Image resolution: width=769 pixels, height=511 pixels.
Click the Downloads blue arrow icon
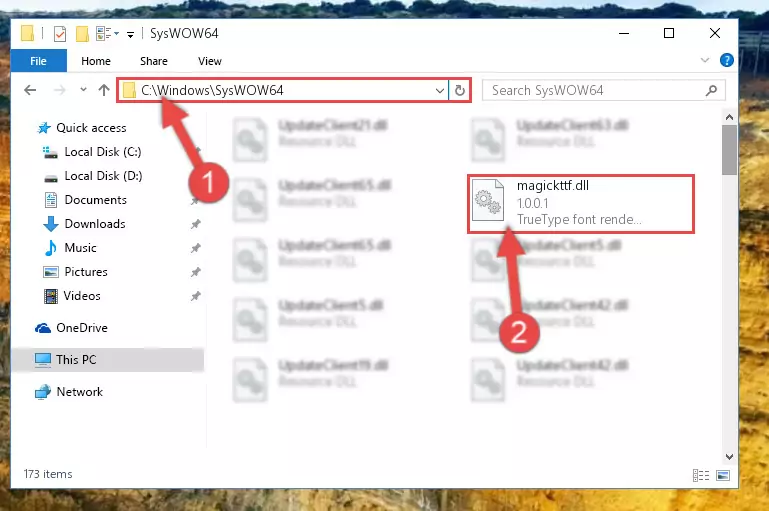51,224
